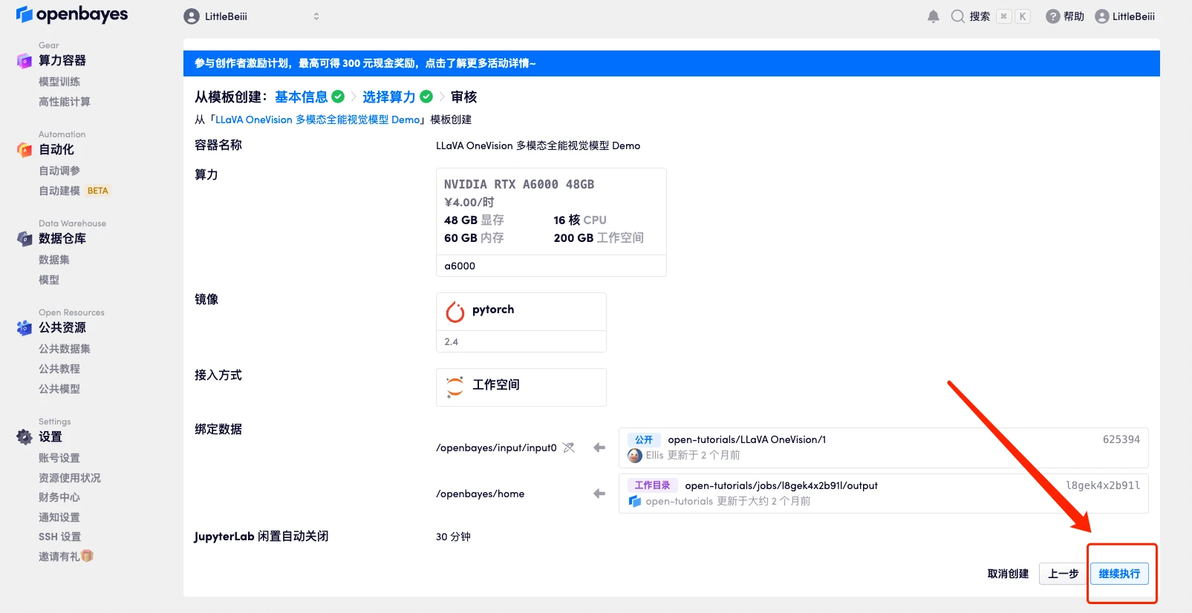Open 高性能计算 in sidebar
Viewport: 1192px width, 613px height.
(65, 101)
